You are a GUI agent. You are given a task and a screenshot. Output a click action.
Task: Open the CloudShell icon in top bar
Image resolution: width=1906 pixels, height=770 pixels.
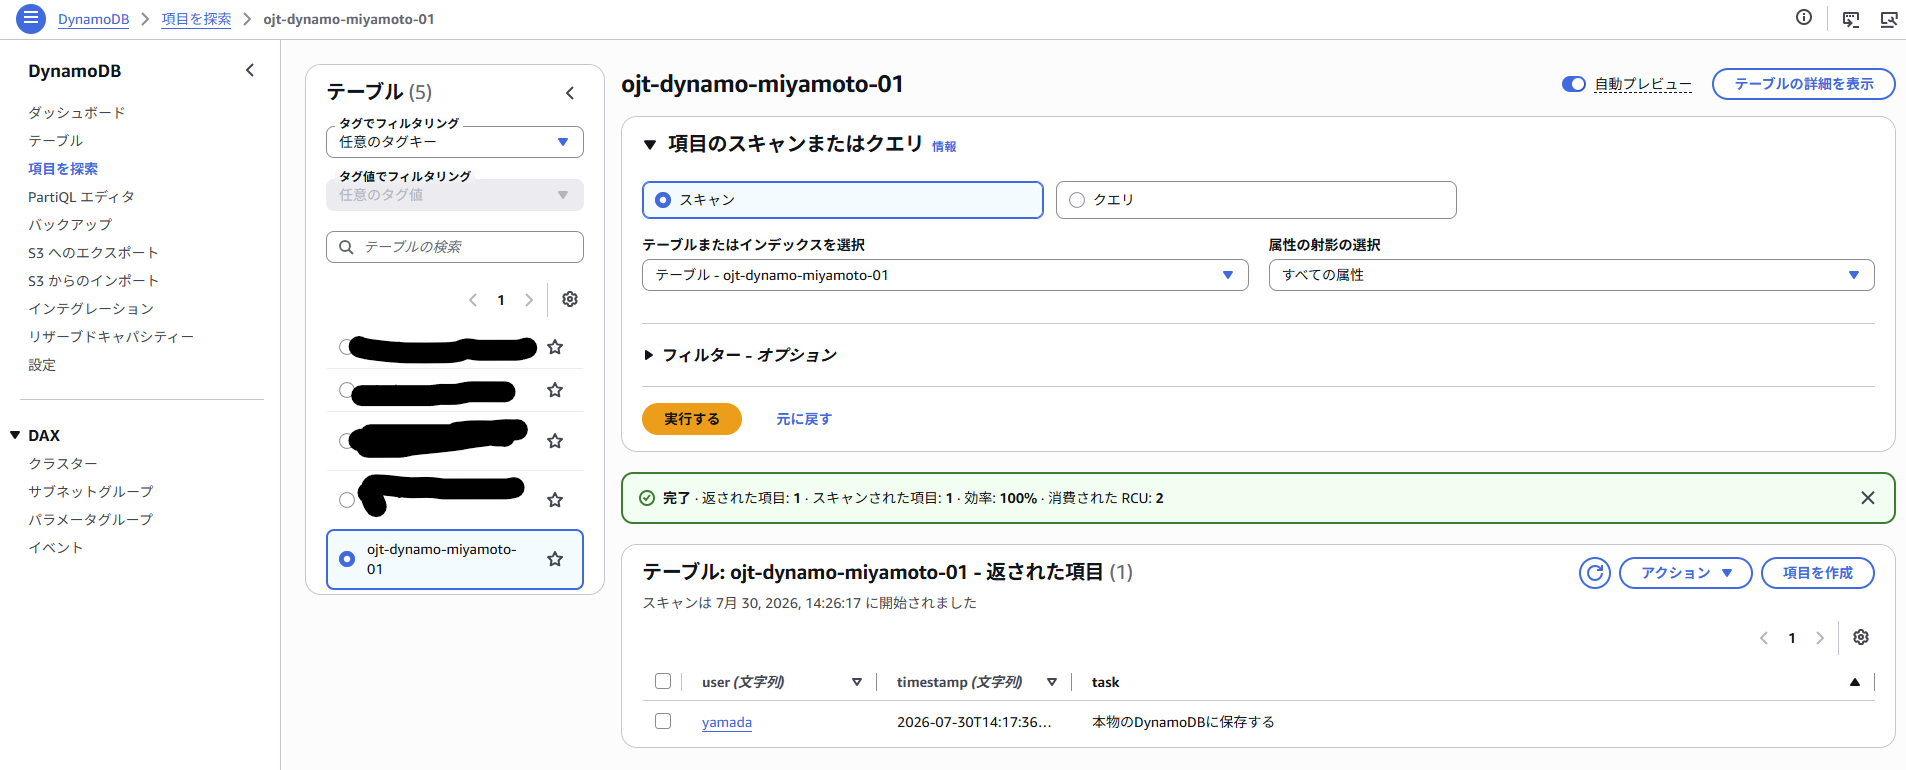pos(1851,19)
